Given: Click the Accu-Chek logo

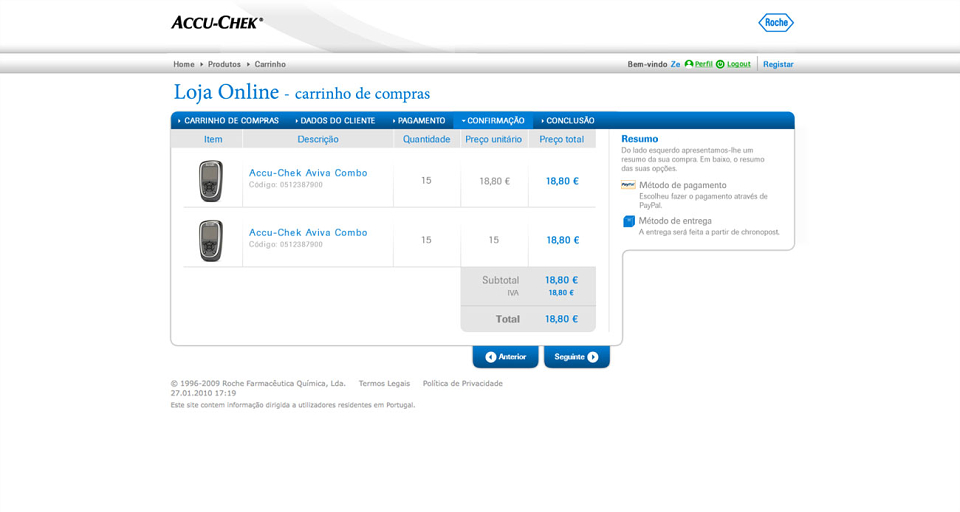Looking at the screenshot, I should [217, 23].
